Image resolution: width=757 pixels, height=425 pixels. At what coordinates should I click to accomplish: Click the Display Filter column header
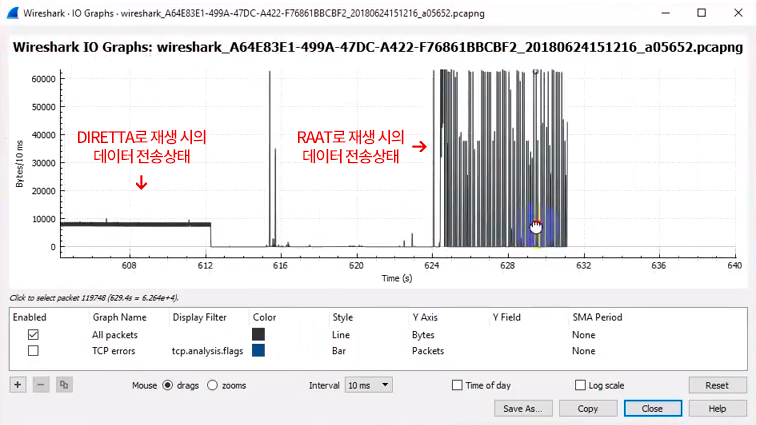pos(199,317)
